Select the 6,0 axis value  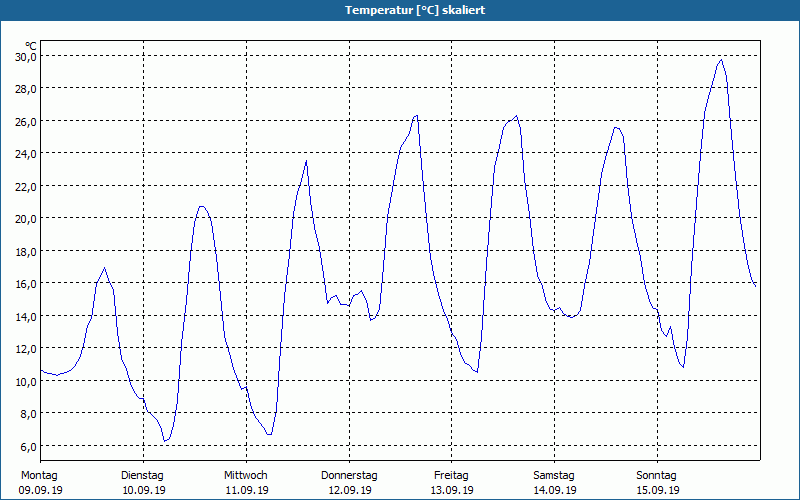pyautogui.click(x=29, y=446)
